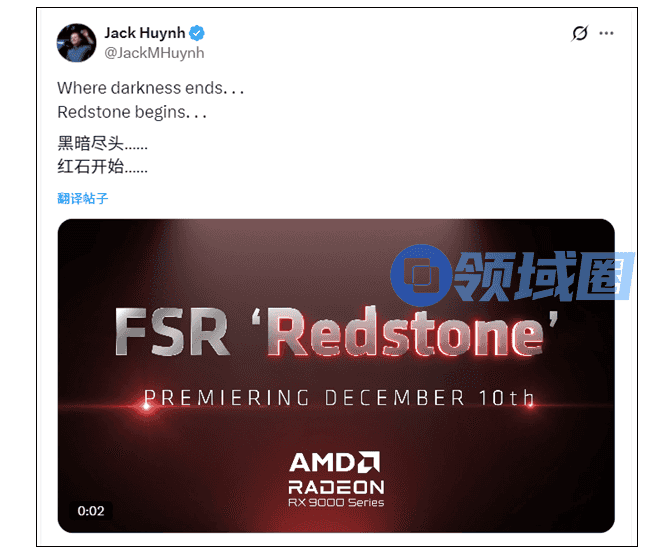Click the 领域圈 watermark text
669x551 pixels.
(x=544, y=276)
